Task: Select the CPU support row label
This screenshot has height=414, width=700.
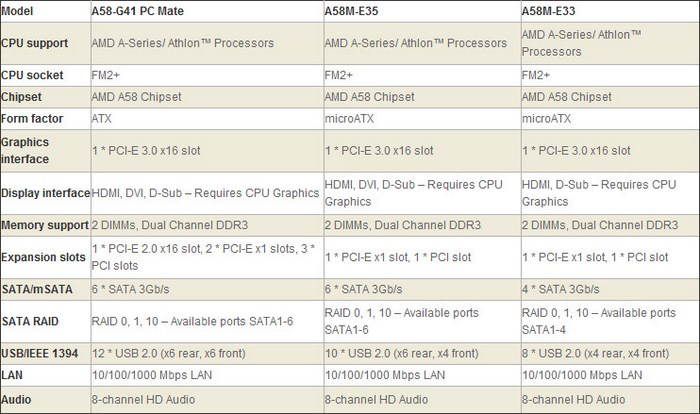Action: click(35, 44)
